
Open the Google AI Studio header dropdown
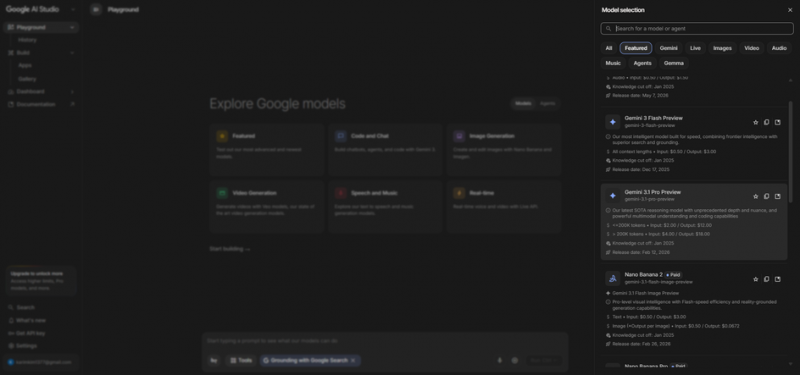[73, 10]
